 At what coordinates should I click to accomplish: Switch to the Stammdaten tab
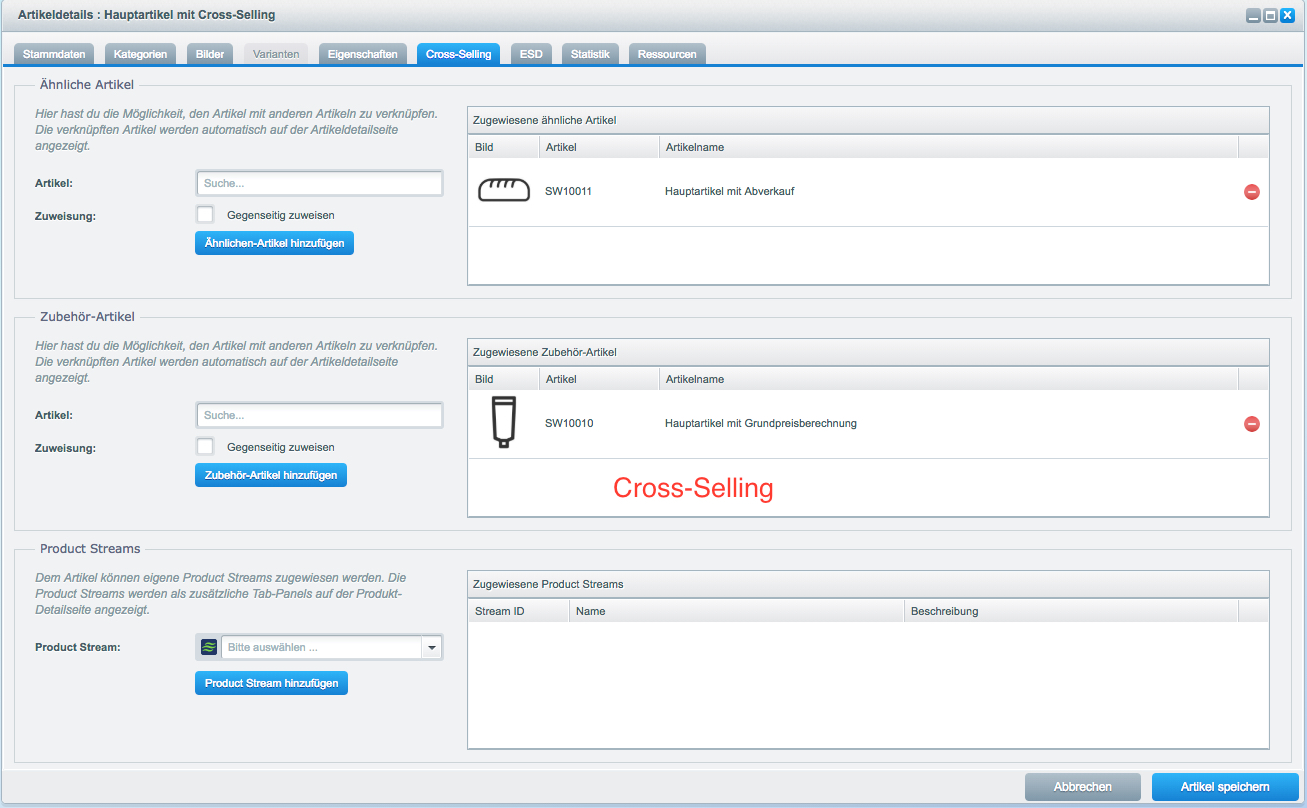55,54
